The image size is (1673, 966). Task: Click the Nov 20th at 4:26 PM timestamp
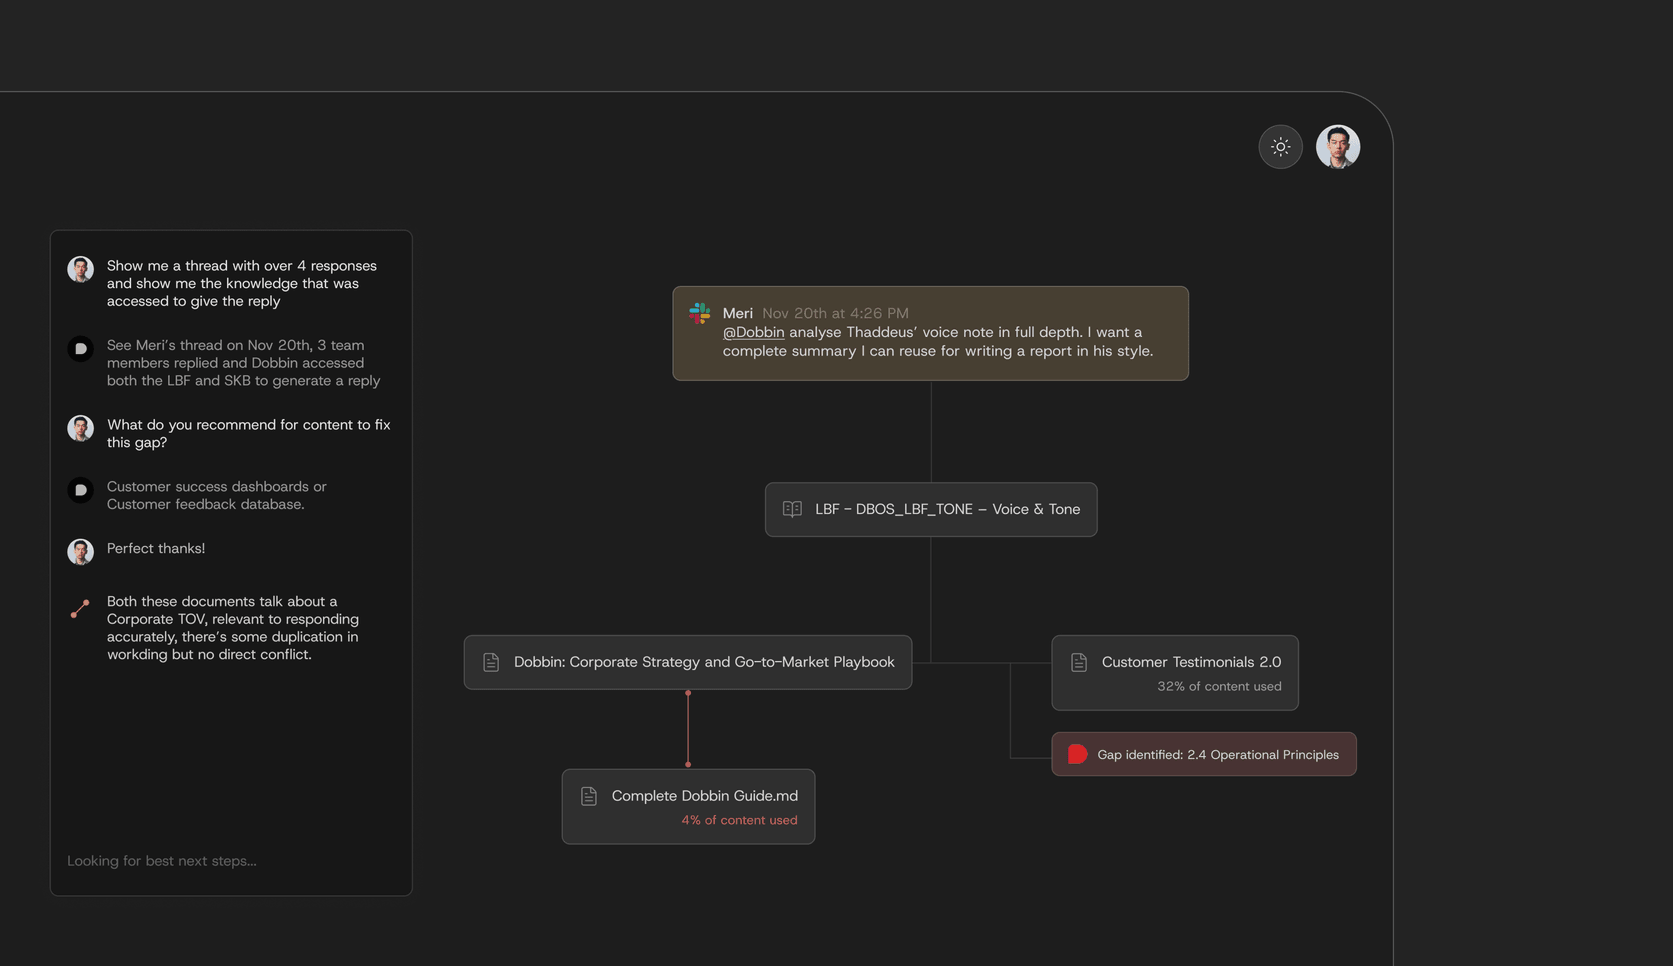click(835, 313)
